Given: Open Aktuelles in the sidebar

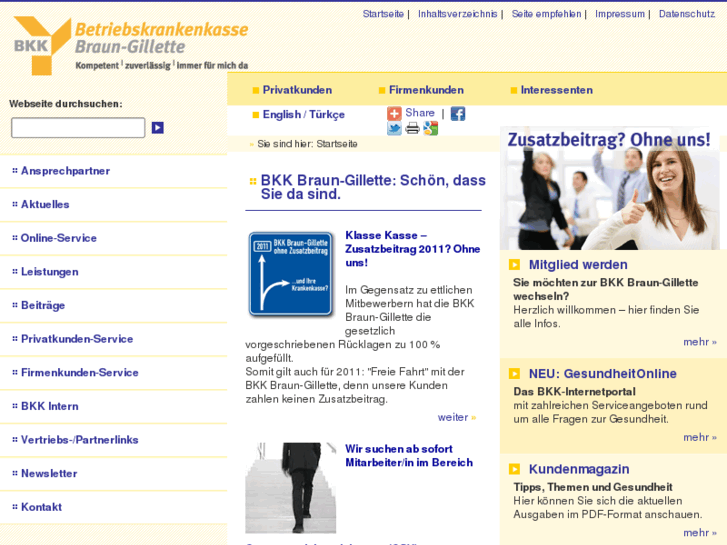Looking at the screenshot, I should tap(45, 205).
